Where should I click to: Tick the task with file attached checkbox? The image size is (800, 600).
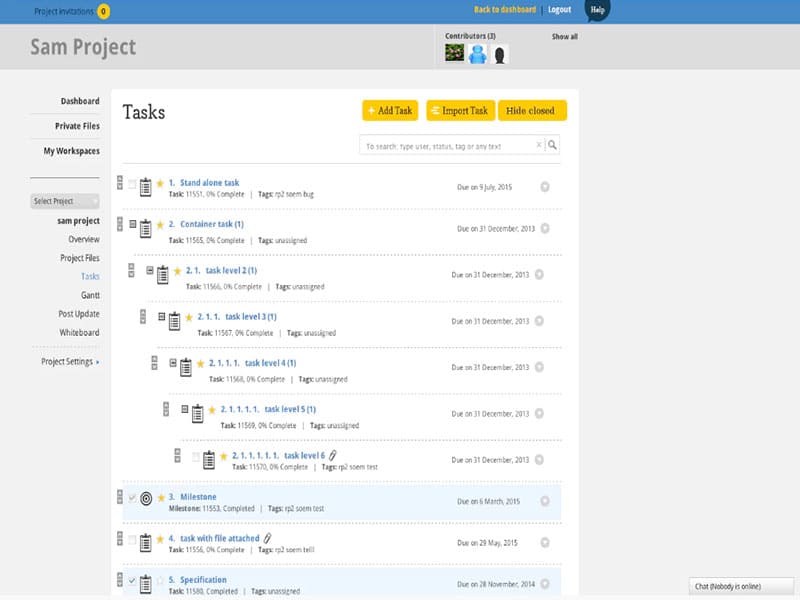pyautogui.click(x=132, y=540)
